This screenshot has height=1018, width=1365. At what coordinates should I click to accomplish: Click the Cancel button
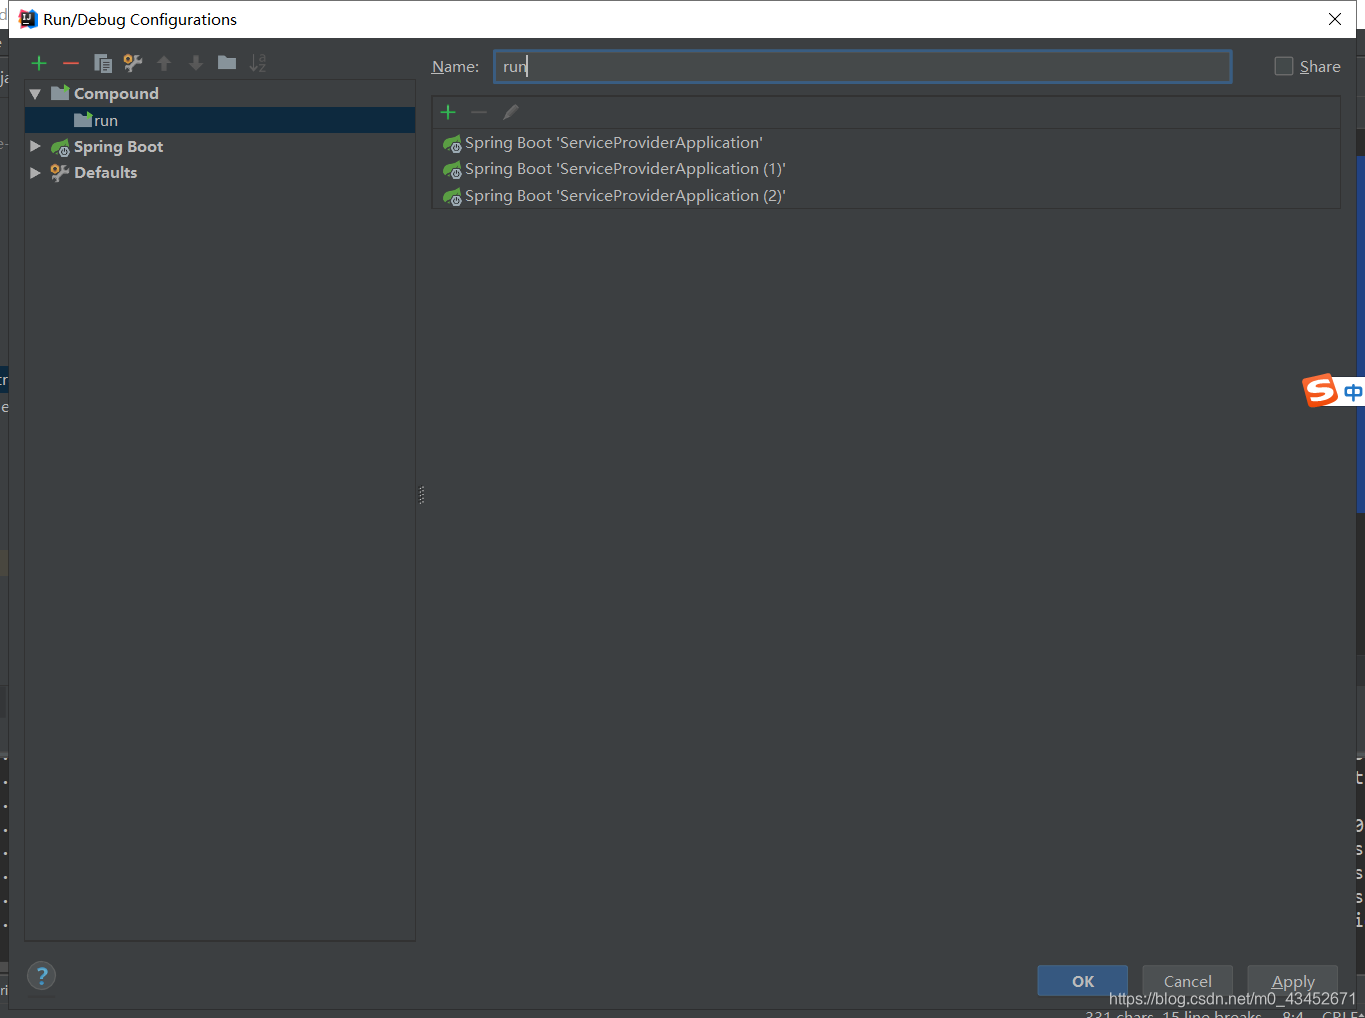(1187, 981)
